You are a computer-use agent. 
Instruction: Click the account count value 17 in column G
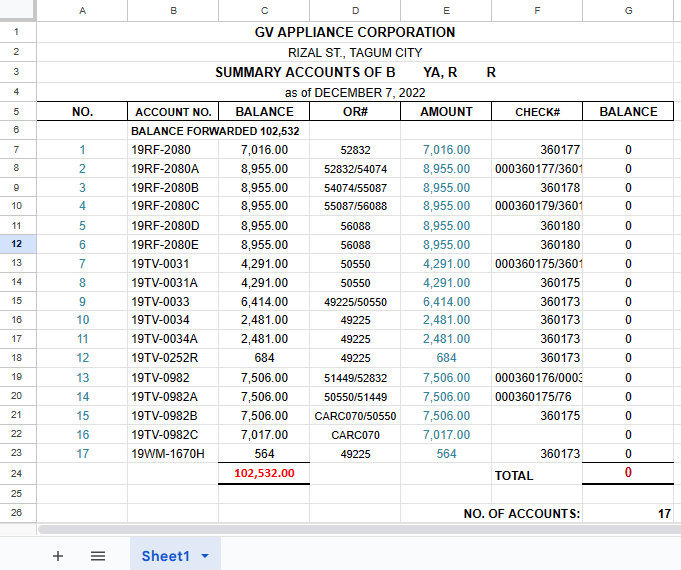(x=628, y=514)
